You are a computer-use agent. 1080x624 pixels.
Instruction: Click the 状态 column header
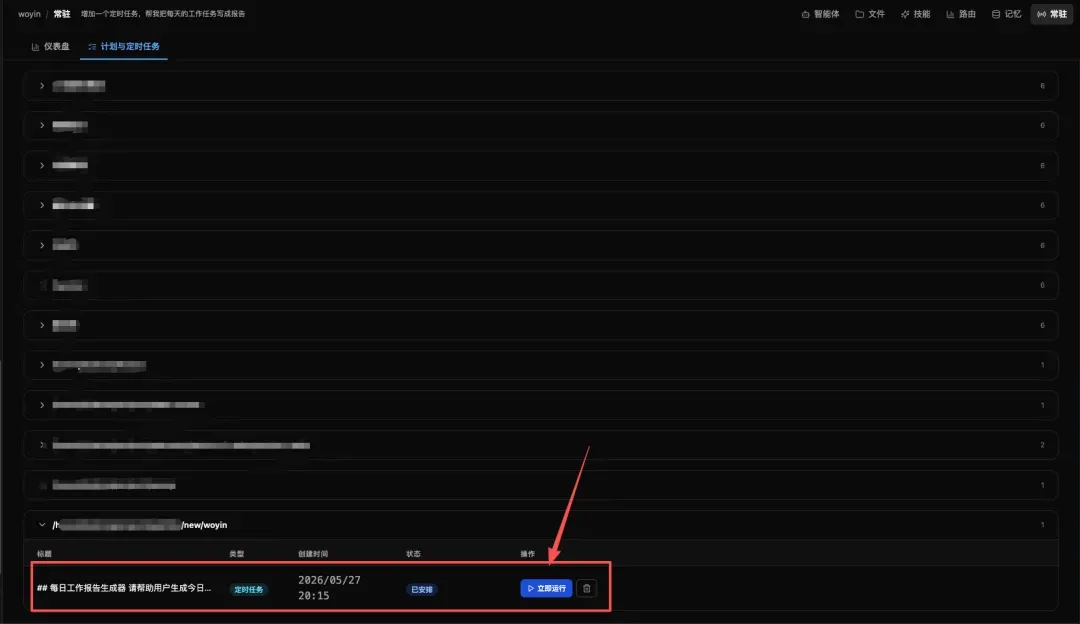(x=413, y=554)
